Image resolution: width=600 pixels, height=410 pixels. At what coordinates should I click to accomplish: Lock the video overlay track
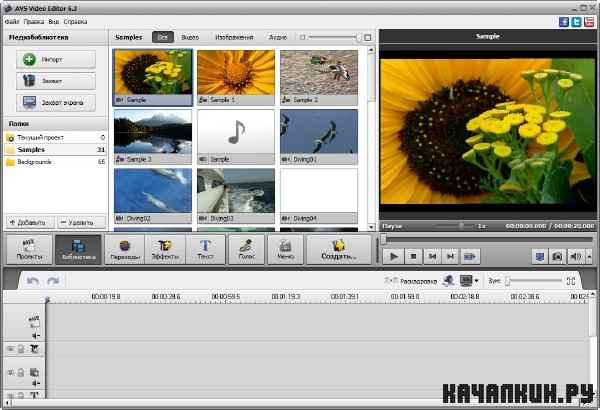point(21,372)
